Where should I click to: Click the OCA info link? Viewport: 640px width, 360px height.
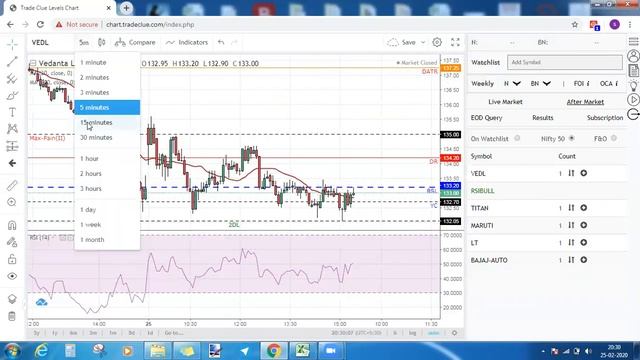[x=609, y=84]
